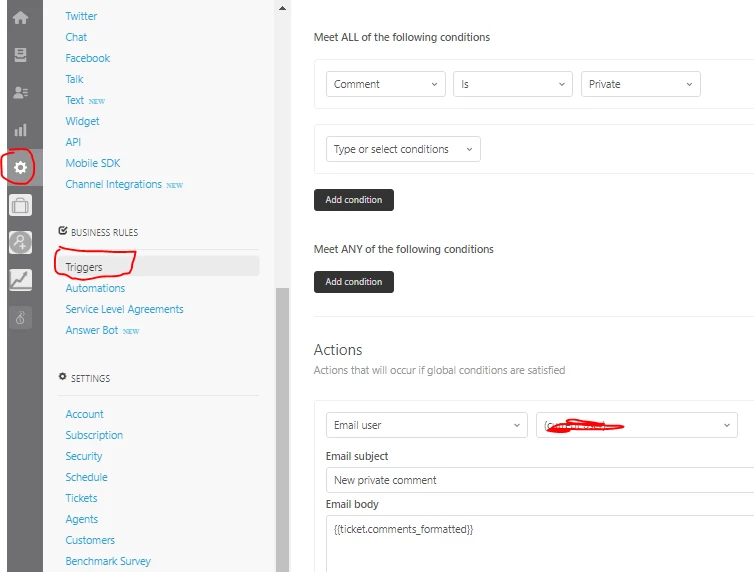Open Channel Integrations page
This screenshot has height=572, width=754.
pyautogui.click(x=113, y=184)
